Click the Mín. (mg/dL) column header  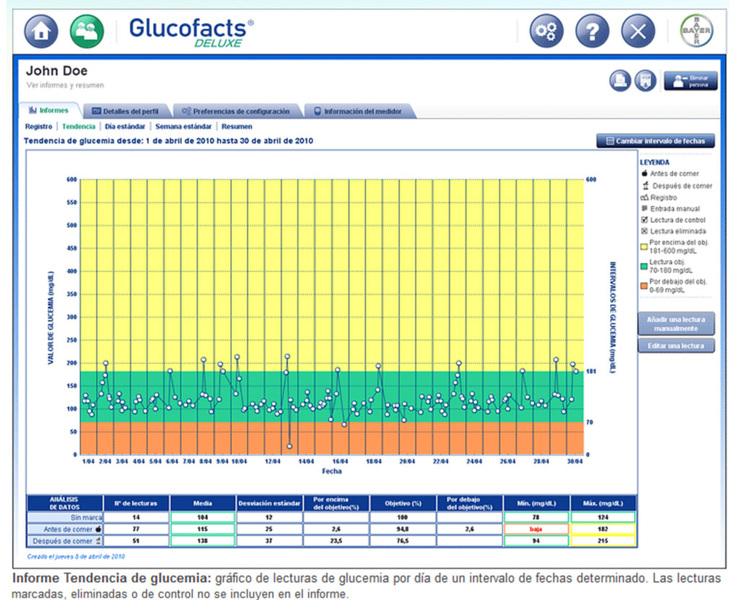point(536,503)
